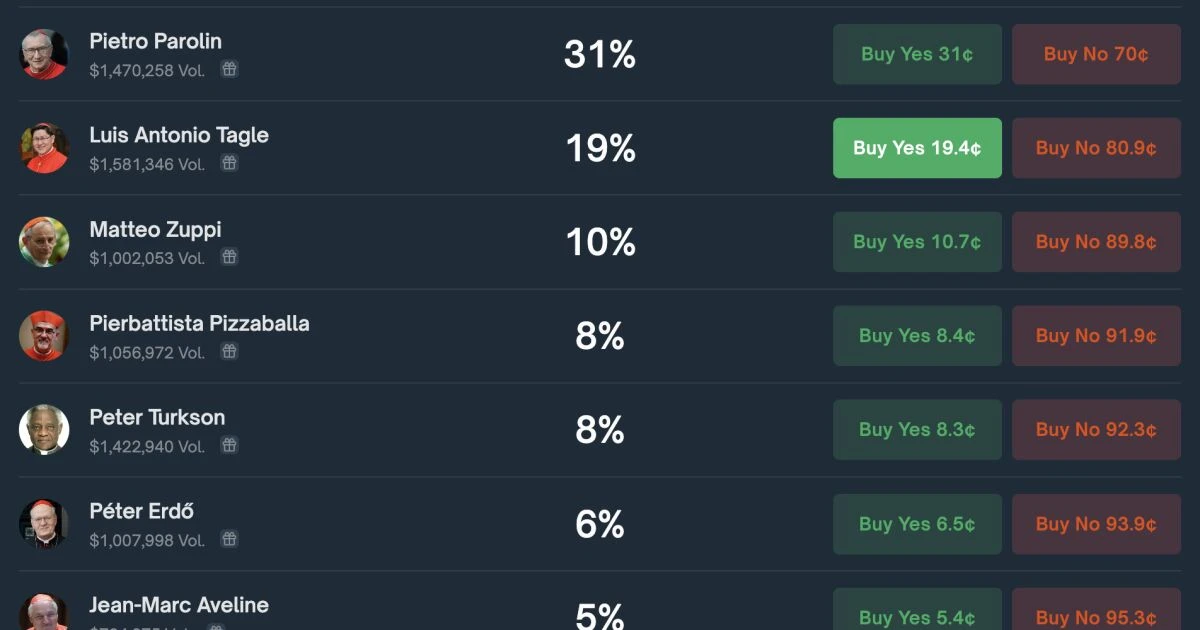Click the gift icon next to Matteo Zuppi volume
The width and height of the screenshot is (1200, 630).
pyautogui.click(x=229, y=257)
